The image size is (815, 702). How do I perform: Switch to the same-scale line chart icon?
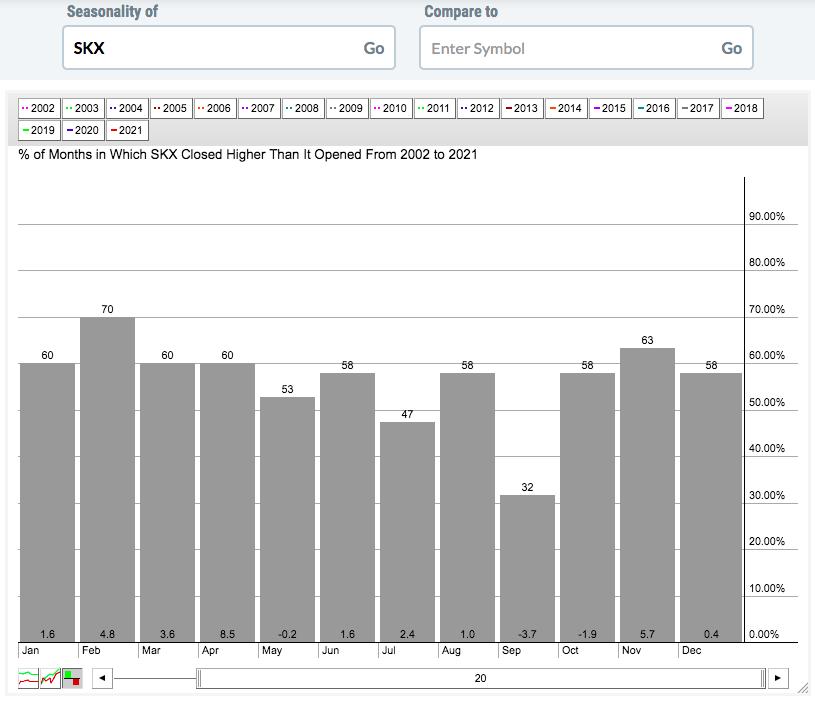click(50, 678)
